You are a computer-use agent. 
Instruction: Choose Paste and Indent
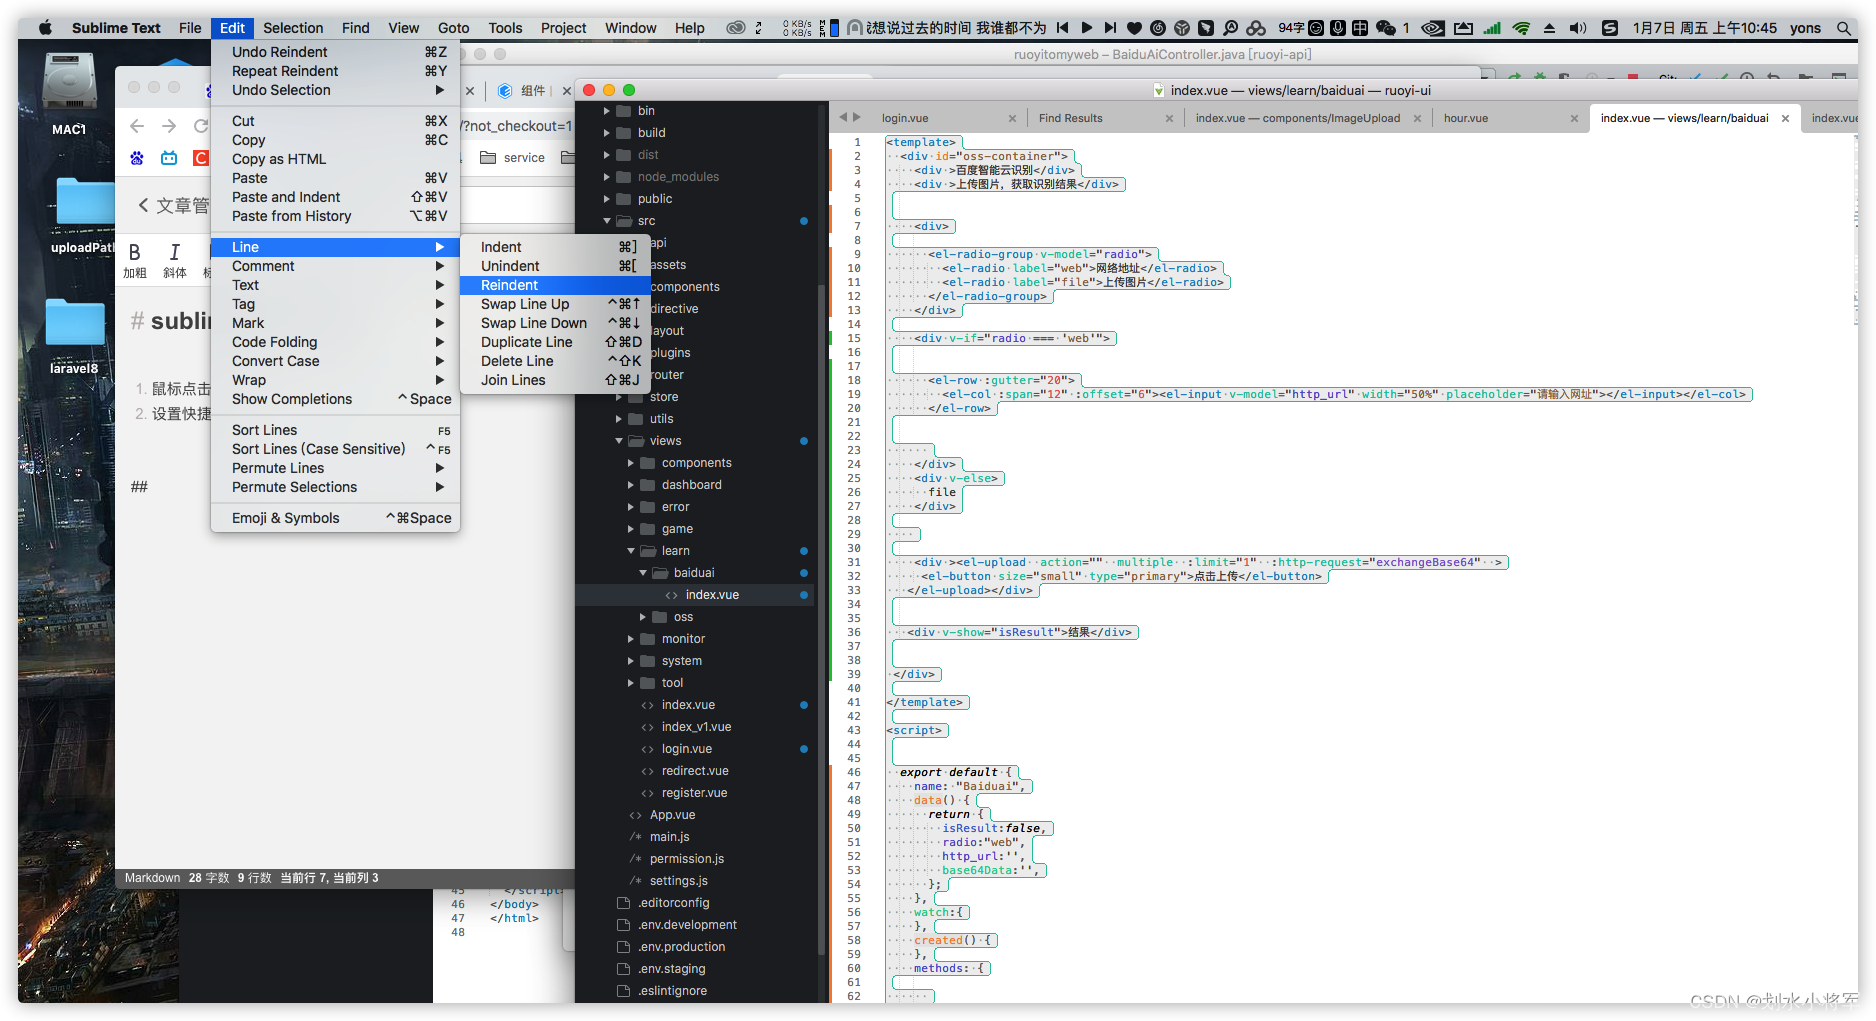coord(335,197)
